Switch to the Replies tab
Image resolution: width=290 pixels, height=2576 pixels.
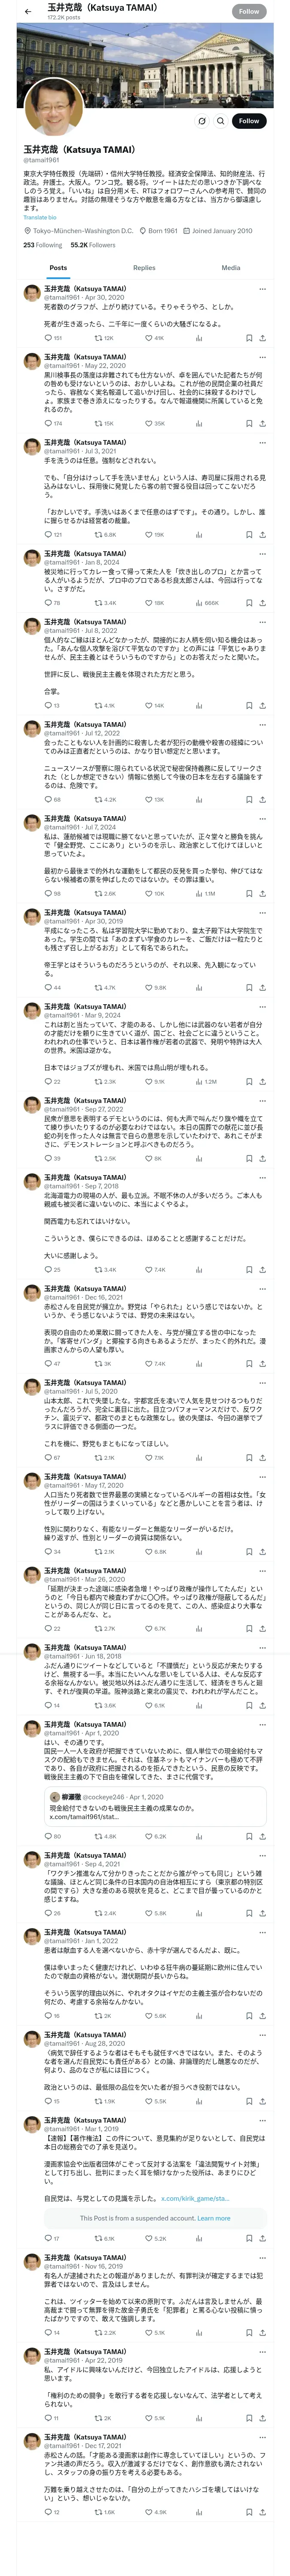144,268
